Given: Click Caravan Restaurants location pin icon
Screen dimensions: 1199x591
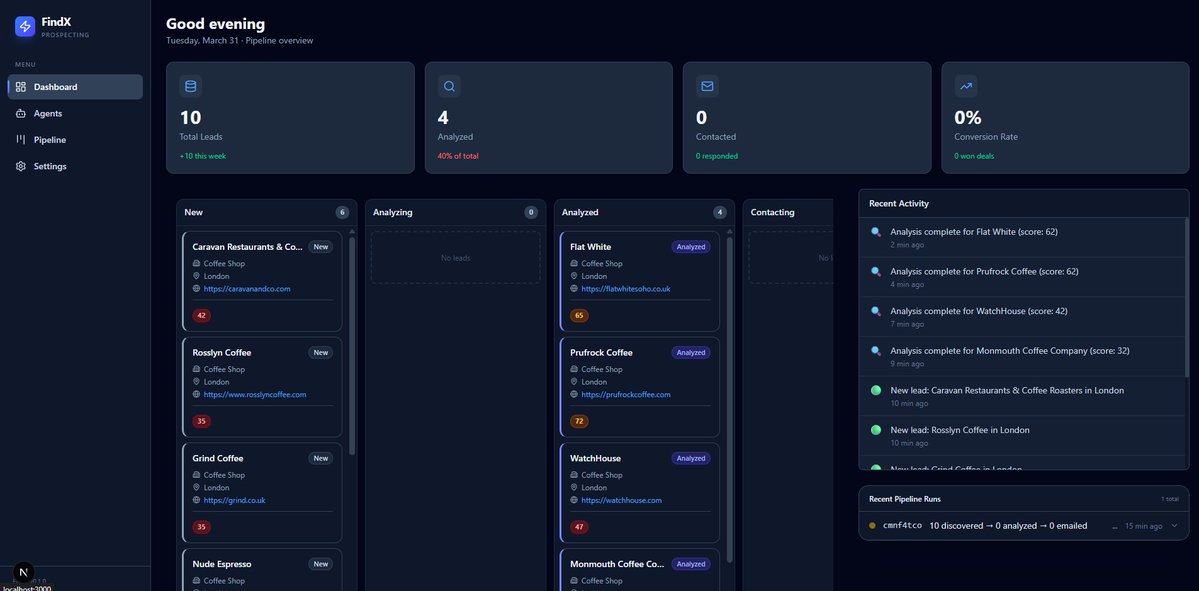Looking at the screenshot, I should point(197,276).
